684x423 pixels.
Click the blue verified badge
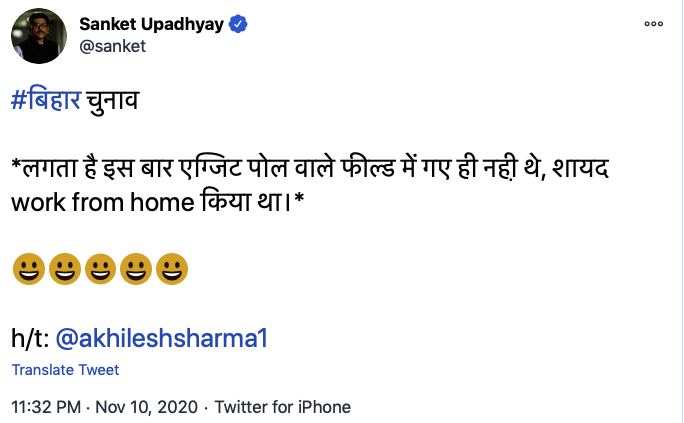click(238, 23)
